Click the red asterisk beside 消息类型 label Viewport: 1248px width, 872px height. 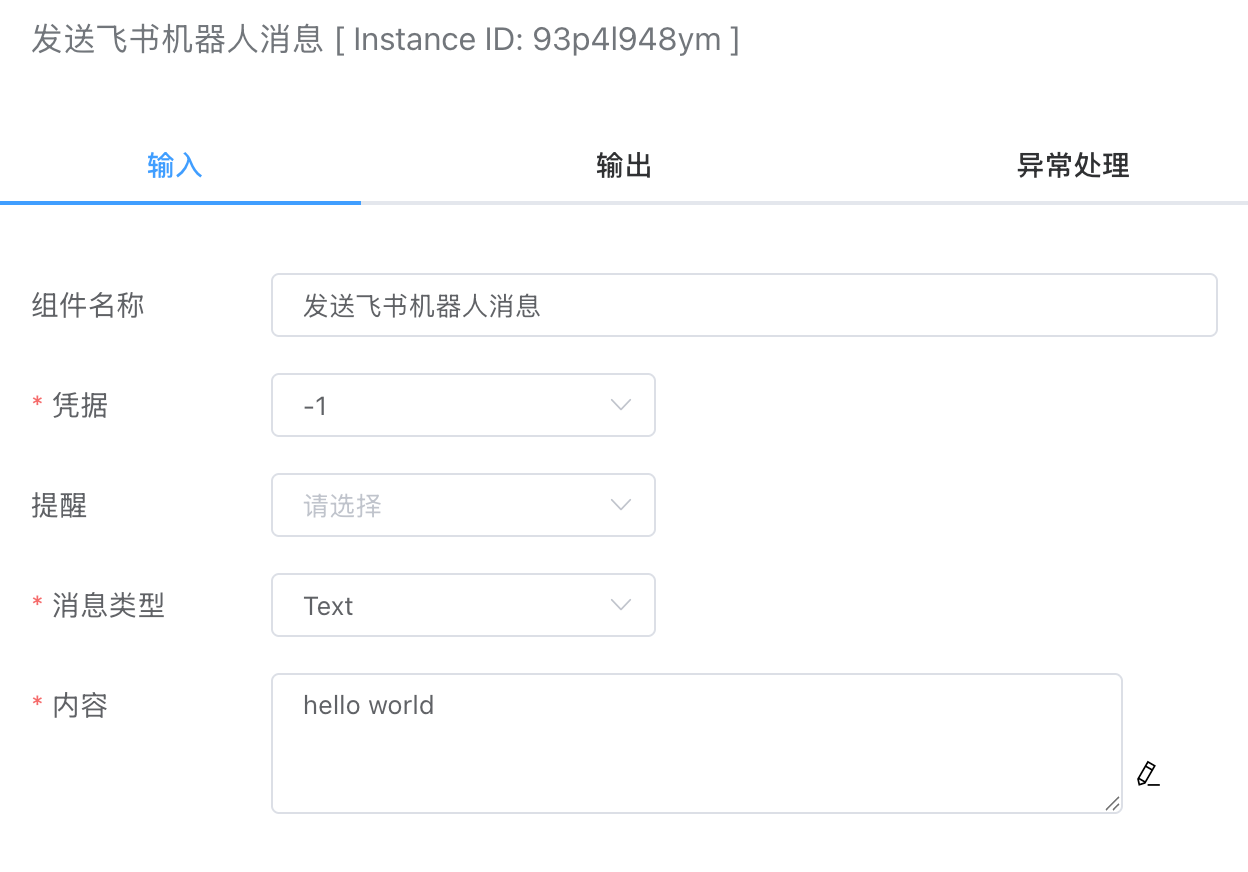pos(36,605)
